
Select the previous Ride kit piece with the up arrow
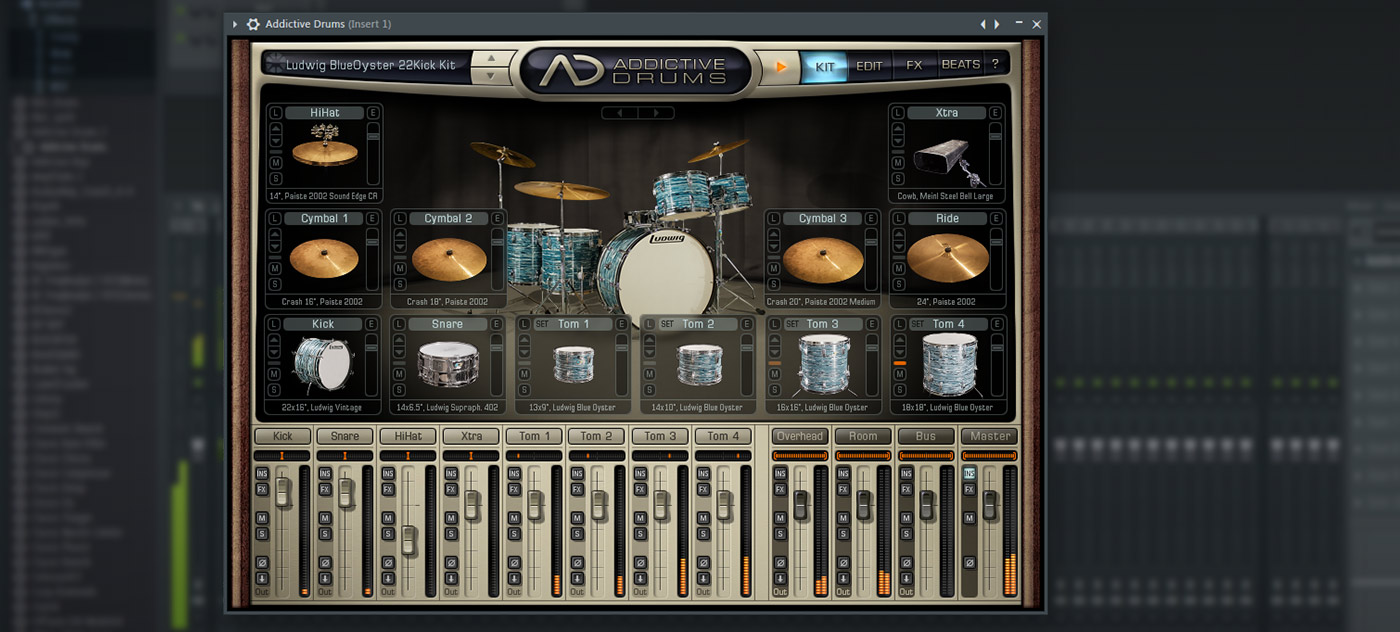click(x=898, y=236)
